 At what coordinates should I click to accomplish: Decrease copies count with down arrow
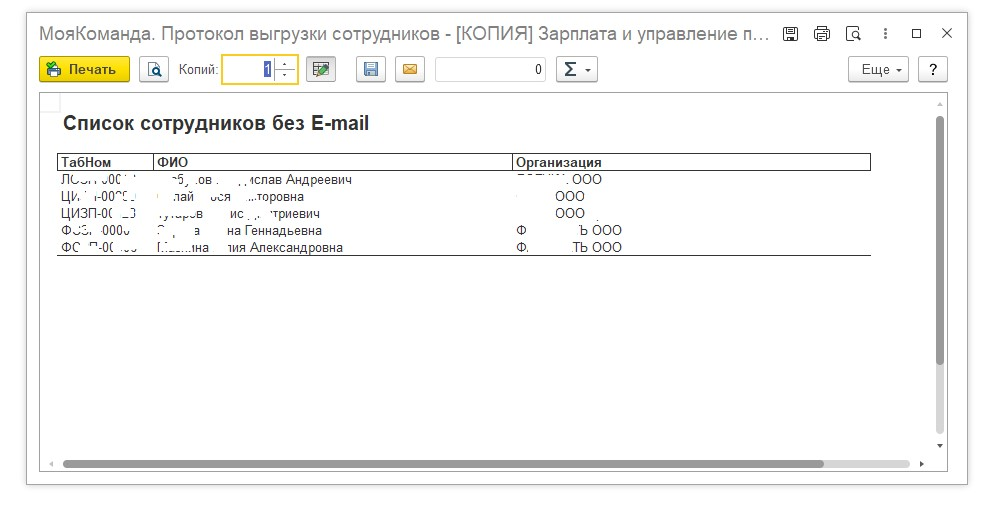click(x=286, y=75)
